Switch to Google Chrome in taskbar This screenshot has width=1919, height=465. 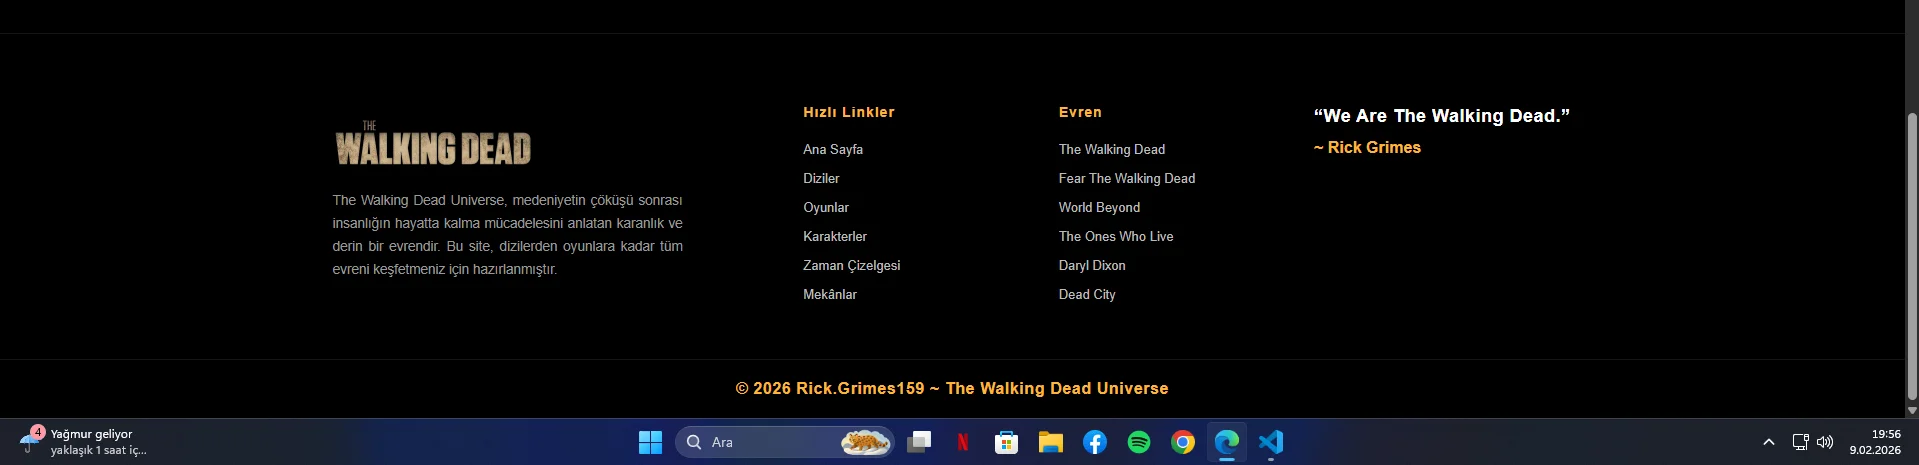point(1182,442)
